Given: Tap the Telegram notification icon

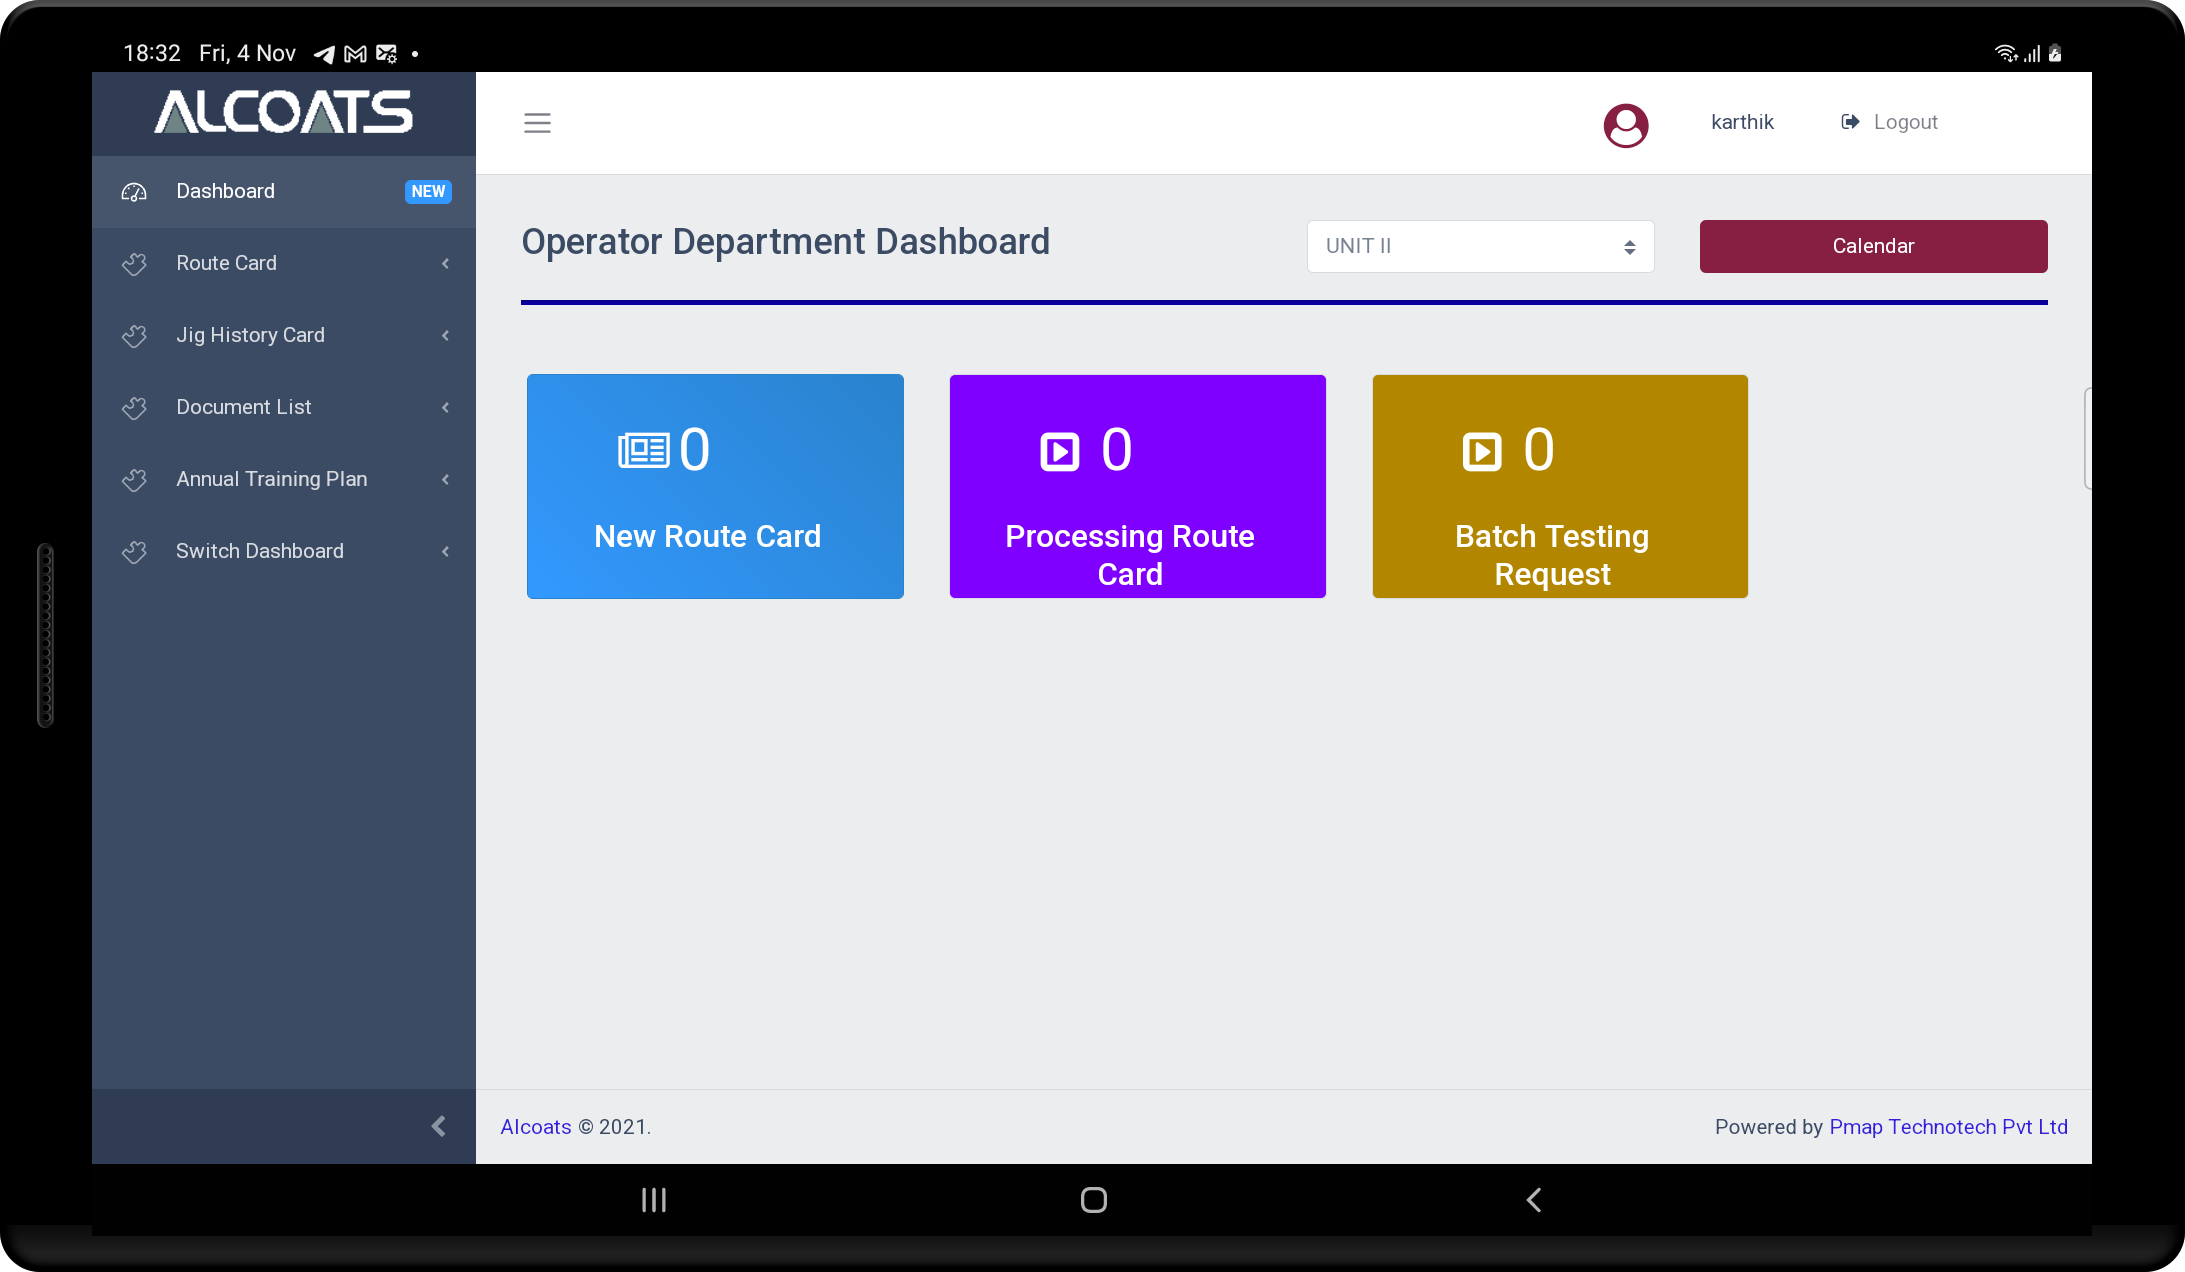Looking at the screenshot, I should (x=324, y=54).
